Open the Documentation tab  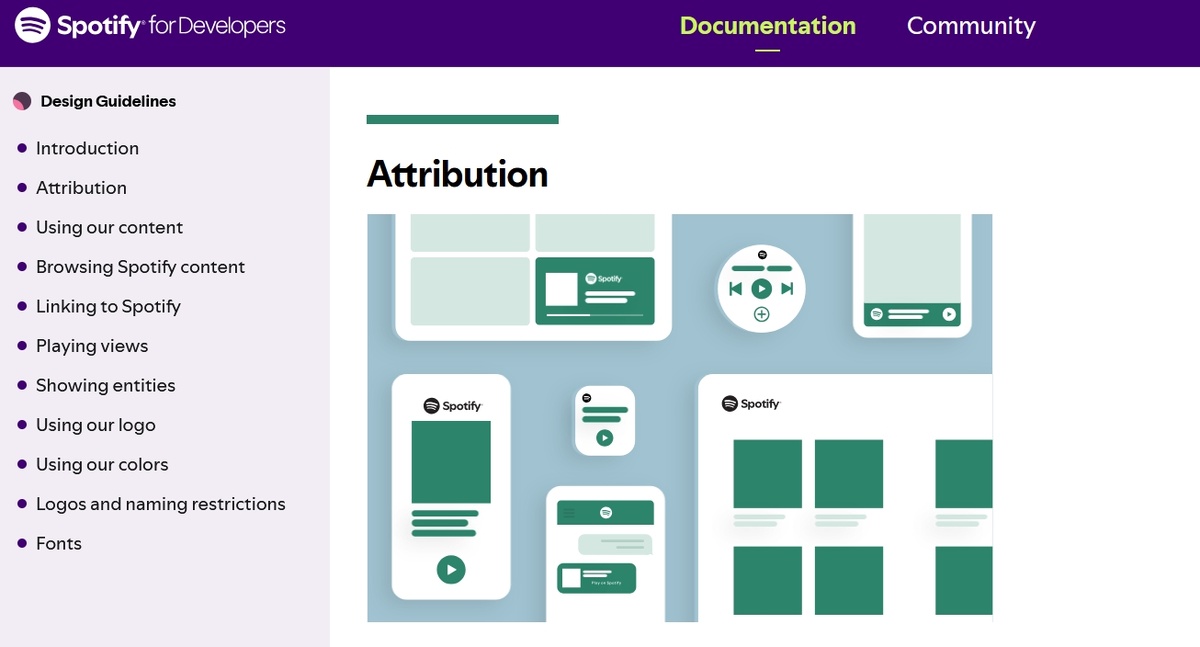tap(767, 26)
